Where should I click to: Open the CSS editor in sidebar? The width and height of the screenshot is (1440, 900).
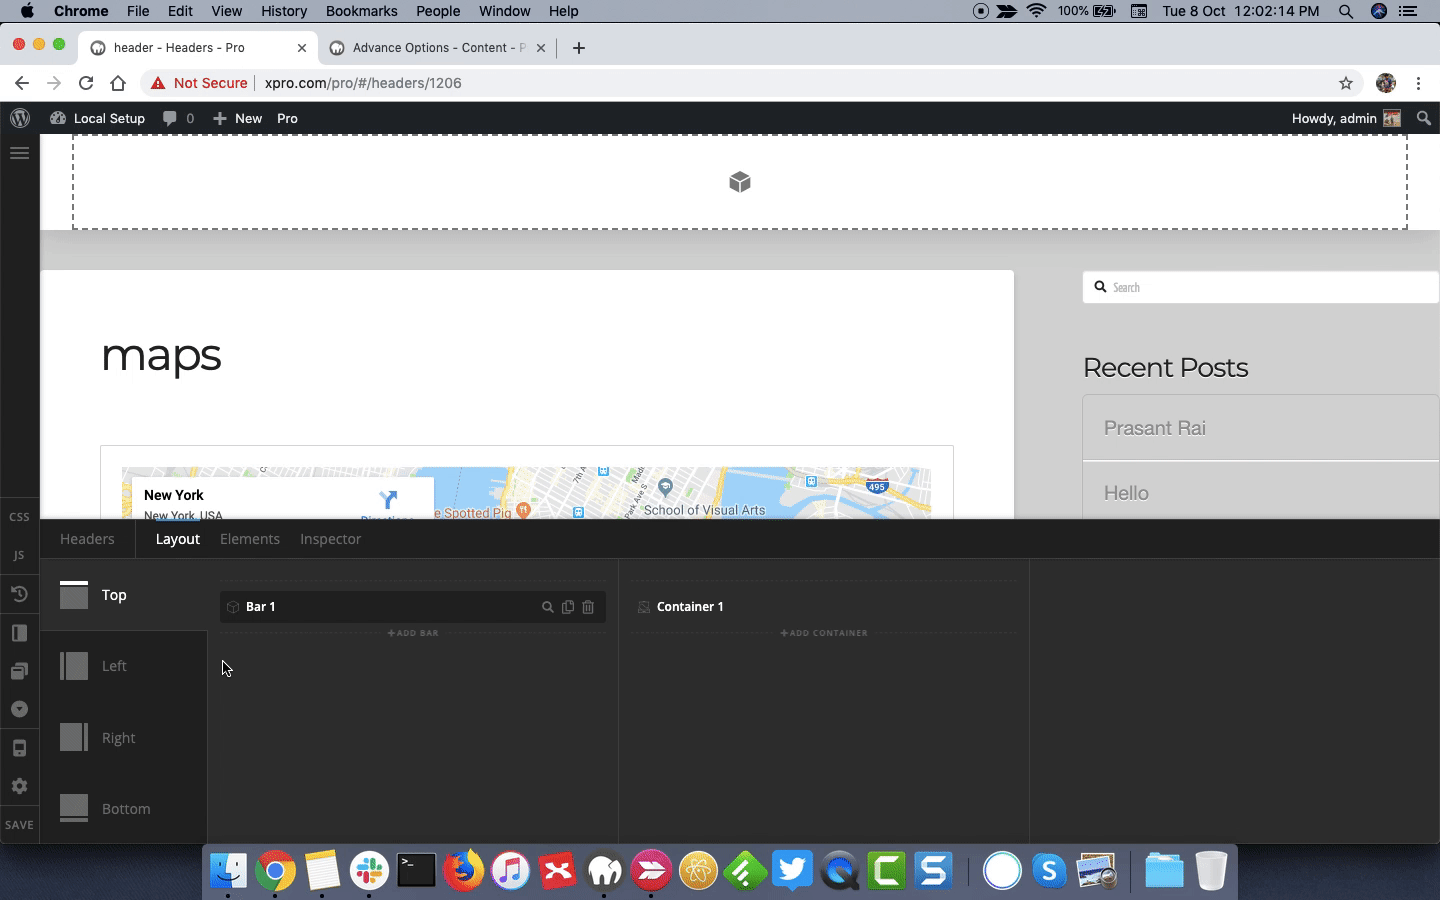click(19, 517)
